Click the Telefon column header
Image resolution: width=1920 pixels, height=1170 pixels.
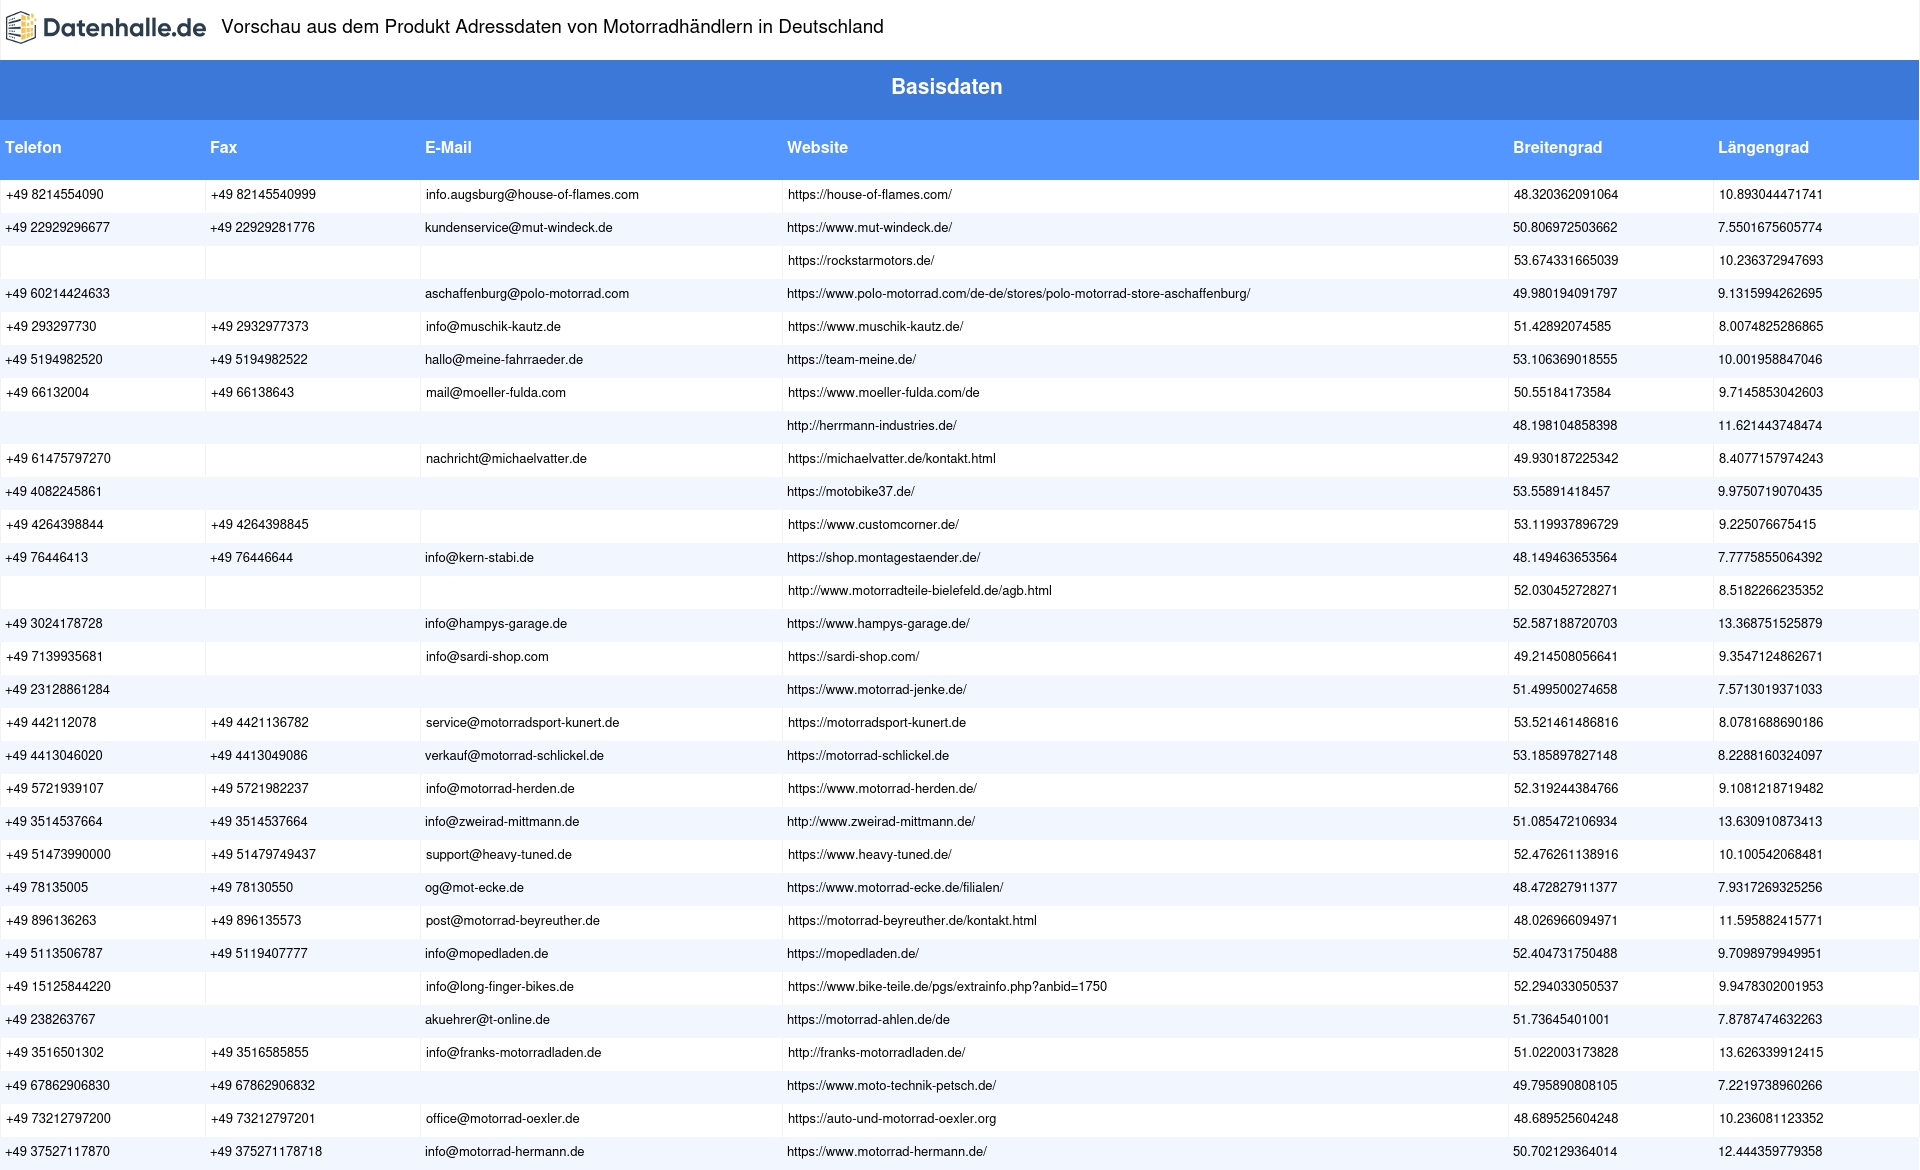[33, 147]
